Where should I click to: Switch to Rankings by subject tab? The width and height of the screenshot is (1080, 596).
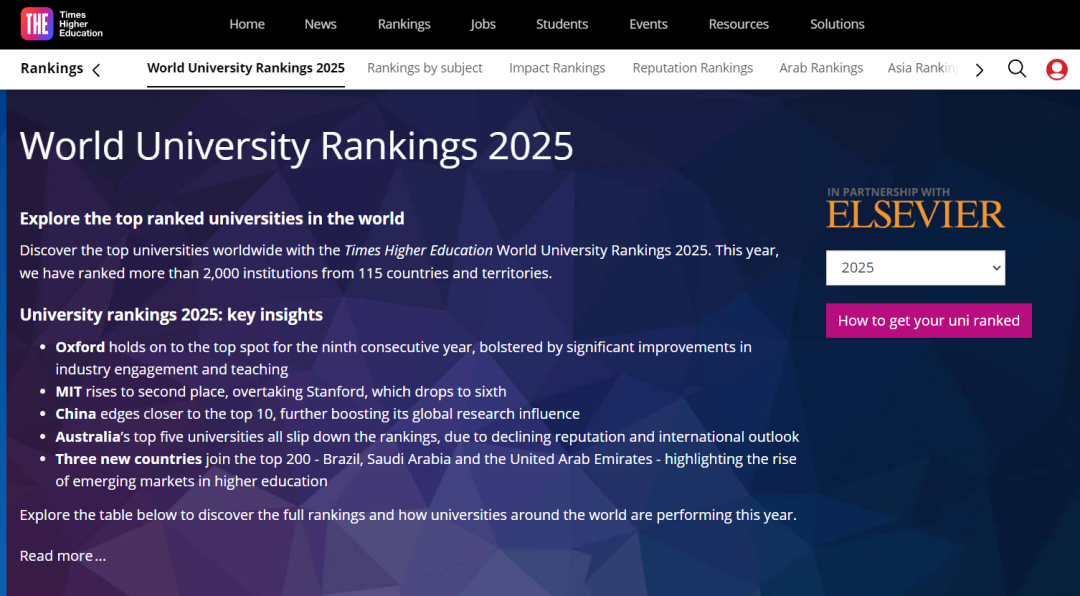click(x=425, y=68)
